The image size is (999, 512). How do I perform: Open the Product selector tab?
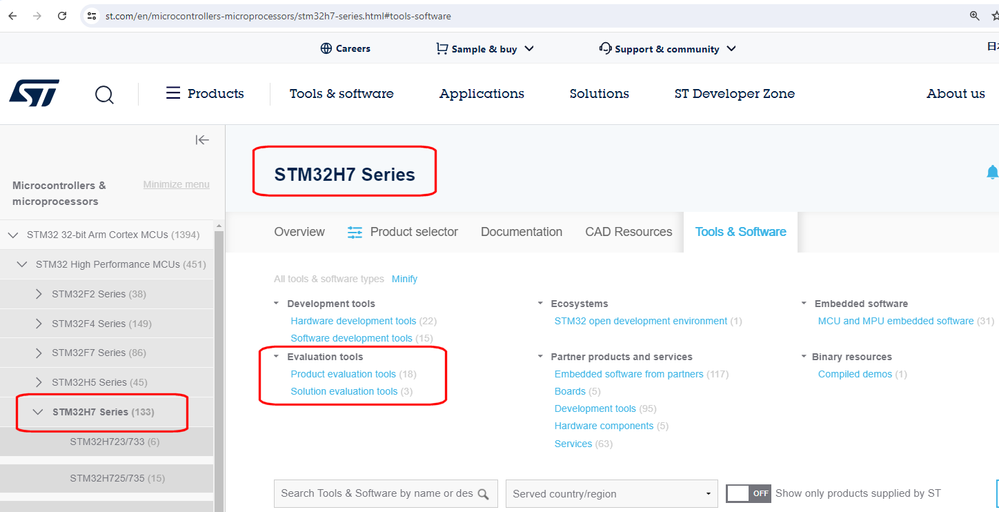pyautogui.click(x=402, y=232)
